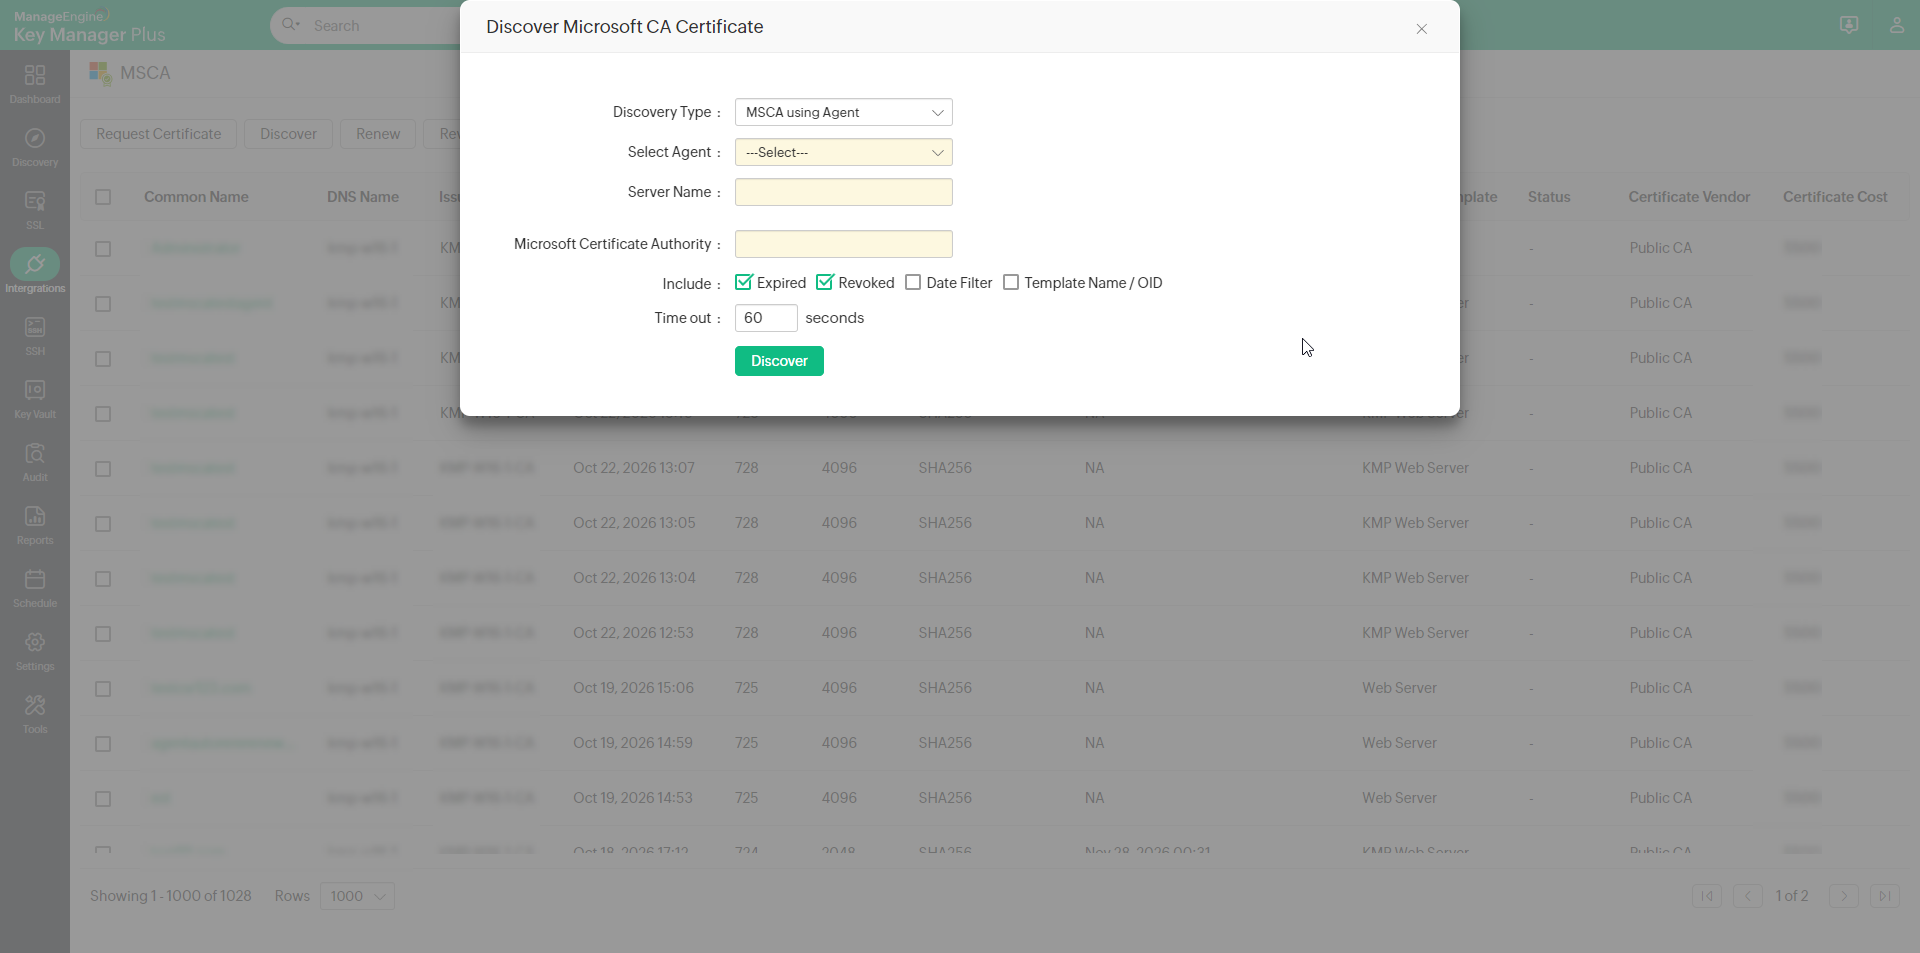
Task: Click the Request Certificate tab button
Action: point(159,134)
